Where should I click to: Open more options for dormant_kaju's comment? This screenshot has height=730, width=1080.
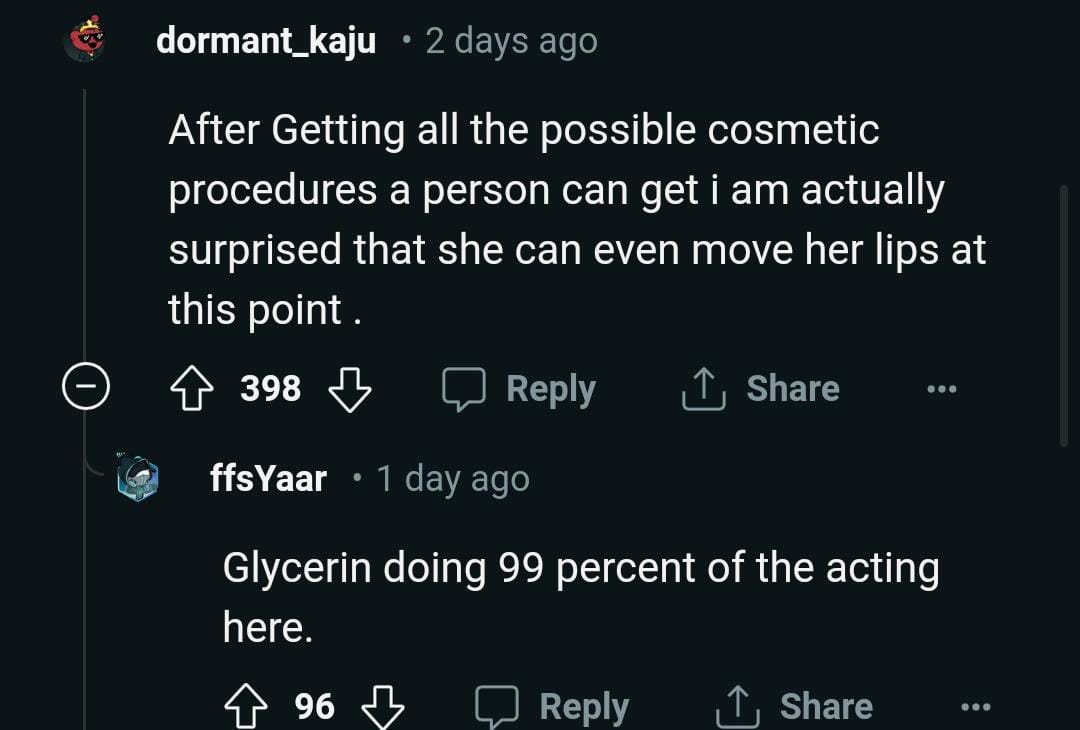[941, 388]
